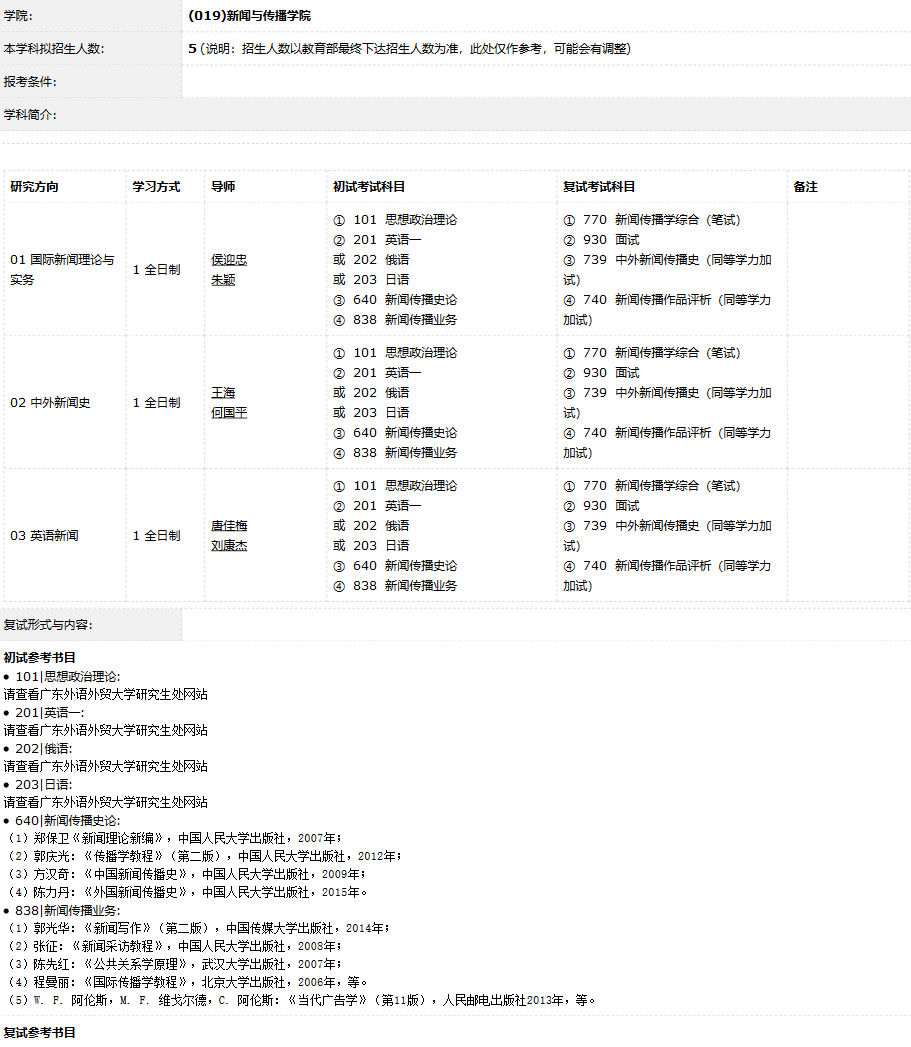Open advisor 侯迎忠's profile link
The image size is (911, 1047).
tap(229, 260)
